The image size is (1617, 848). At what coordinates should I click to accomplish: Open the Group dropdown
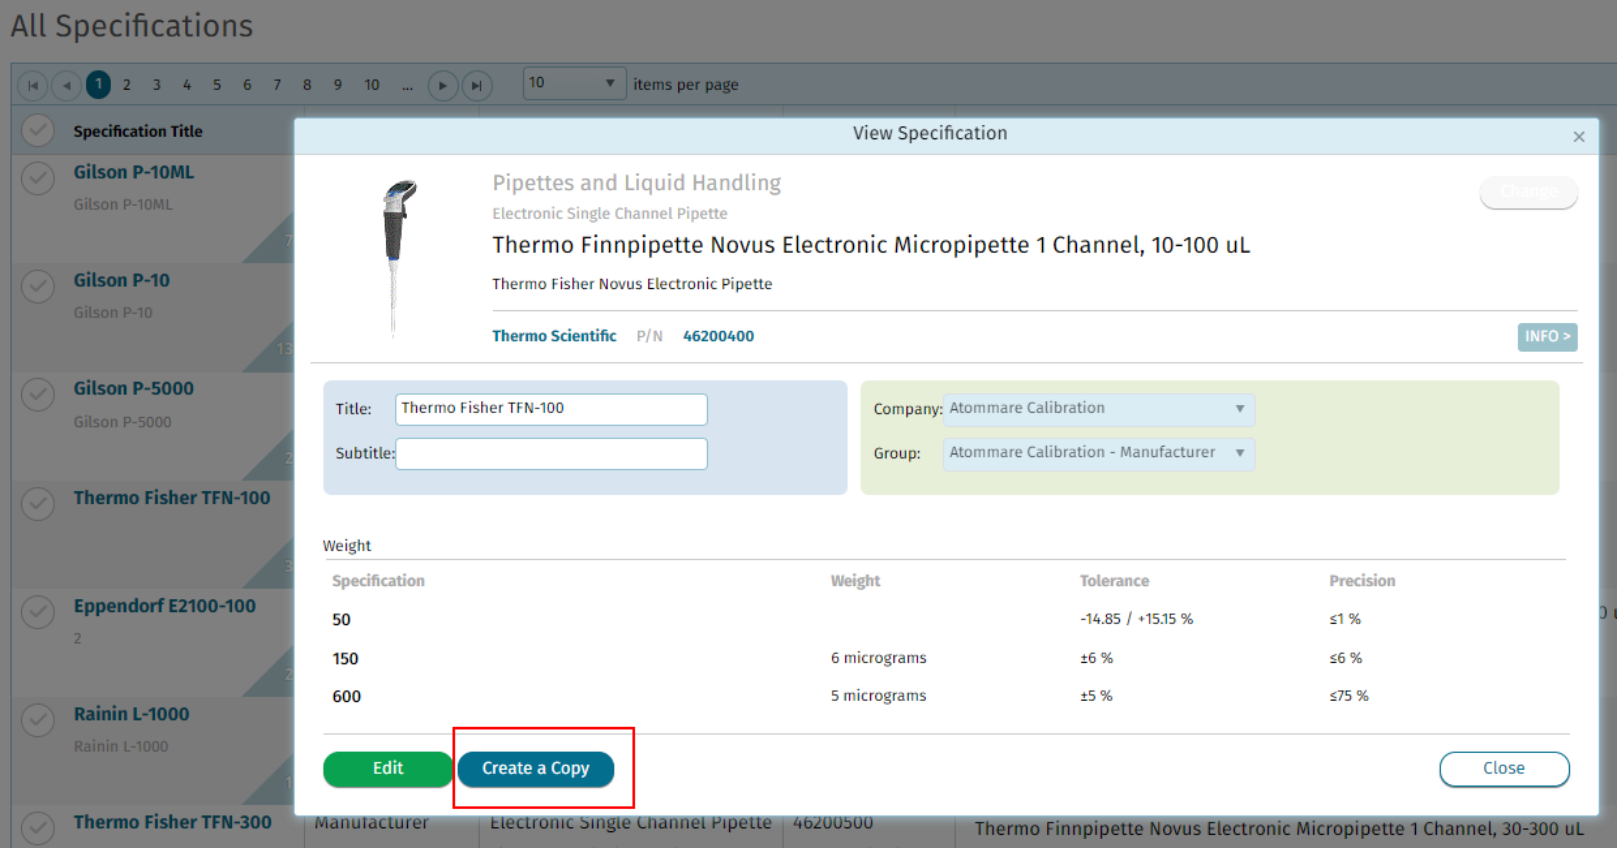click(1099, 453)
